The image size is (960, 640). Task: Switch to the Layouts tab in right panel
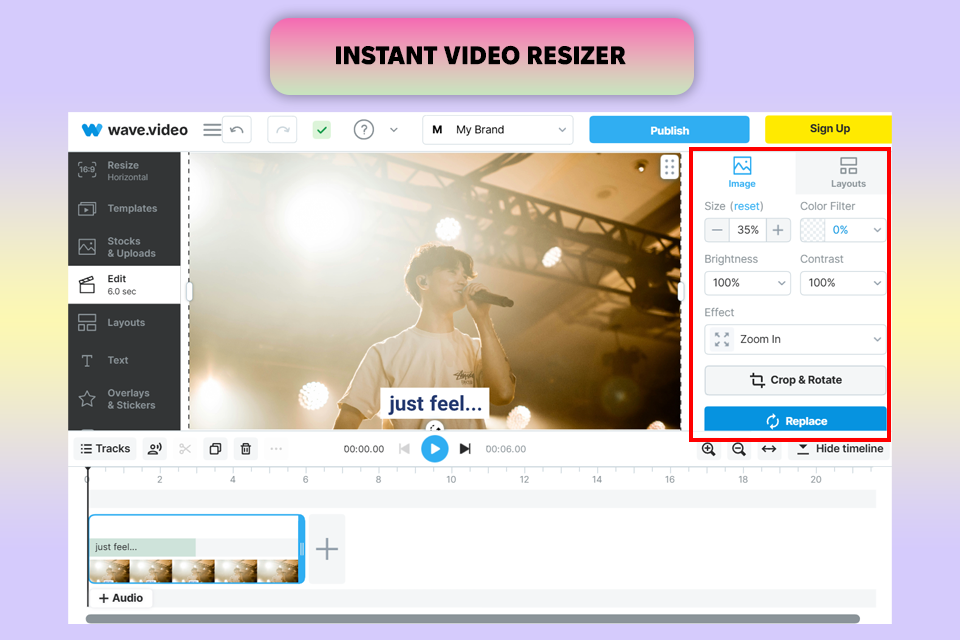click(848, 173)
